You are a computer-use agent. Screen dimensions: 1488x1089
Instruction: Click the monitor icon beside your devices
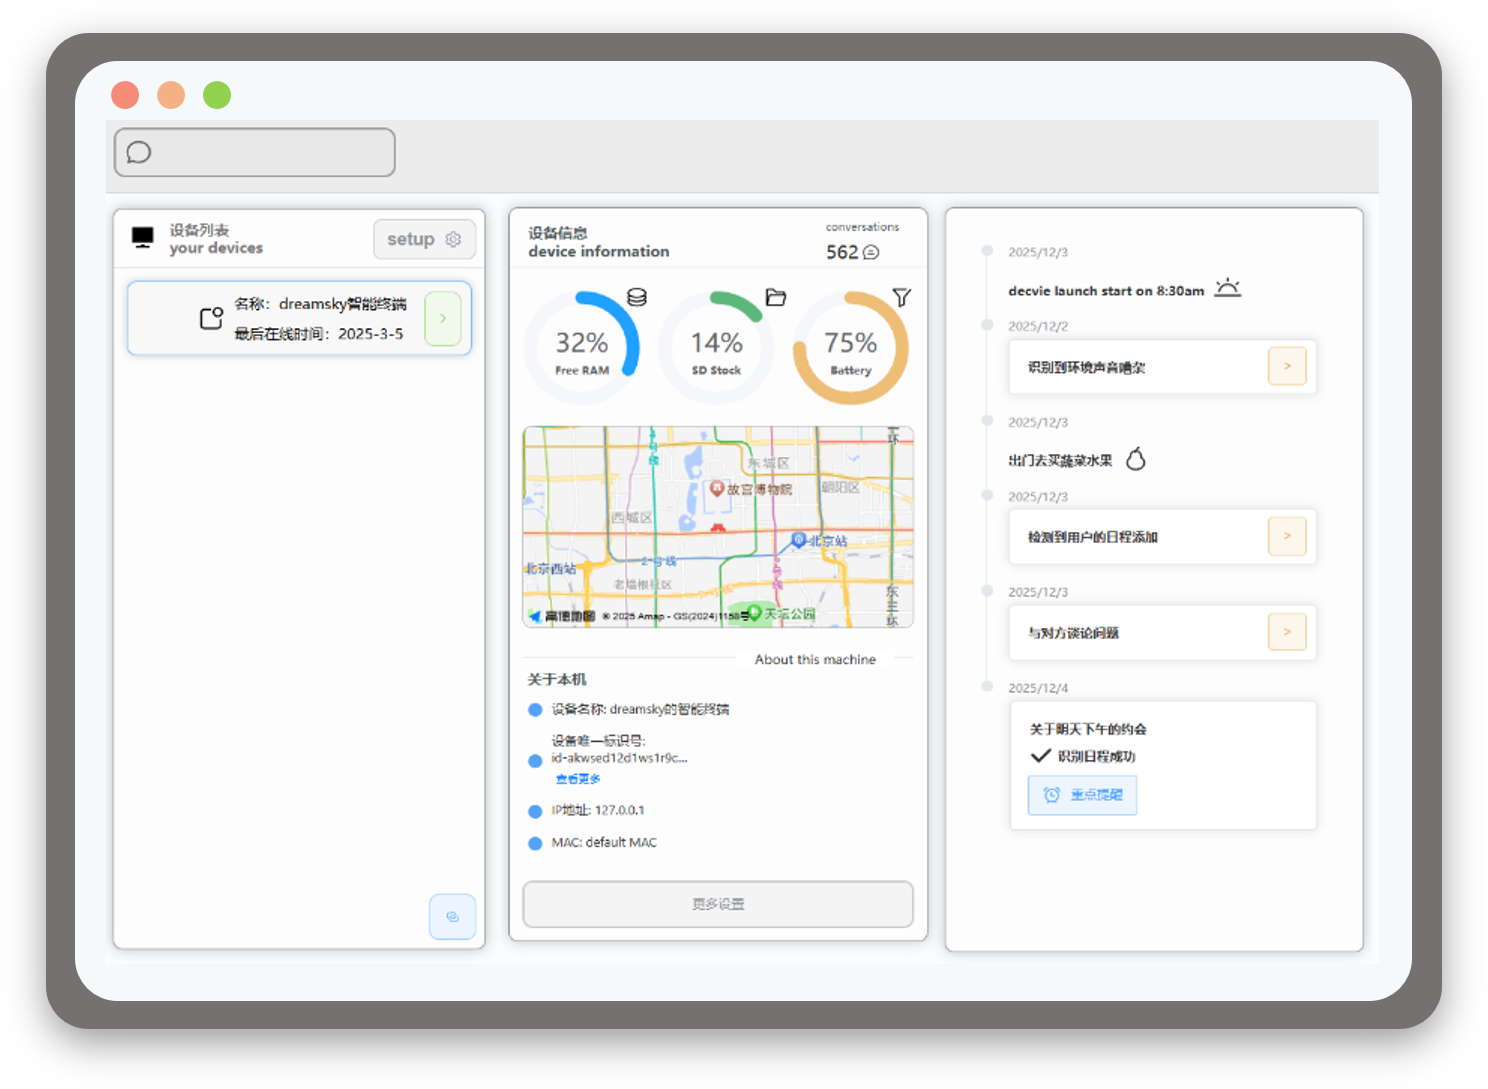pyautogui.click(x=143, y=238)
